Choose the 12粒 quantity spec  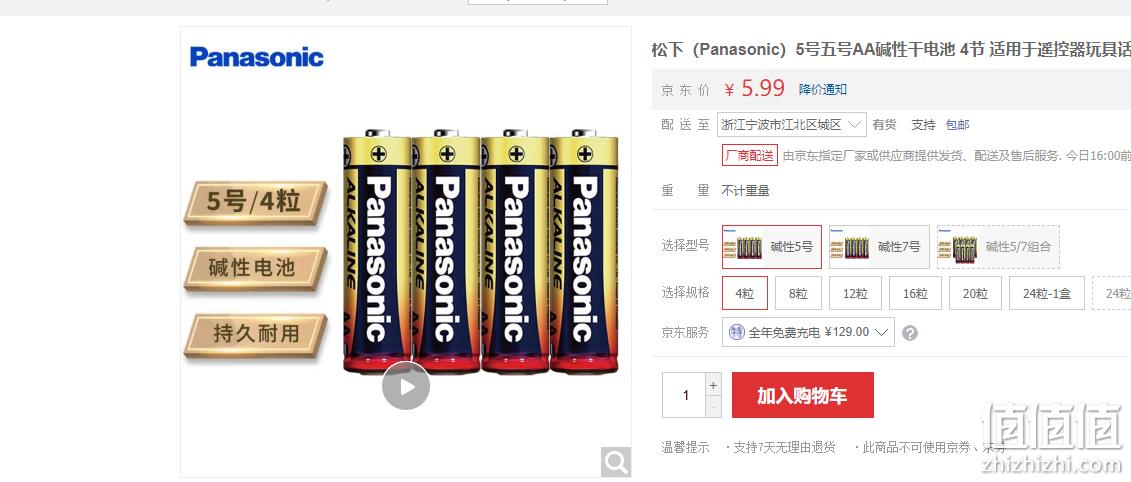[x=855, y=293]
